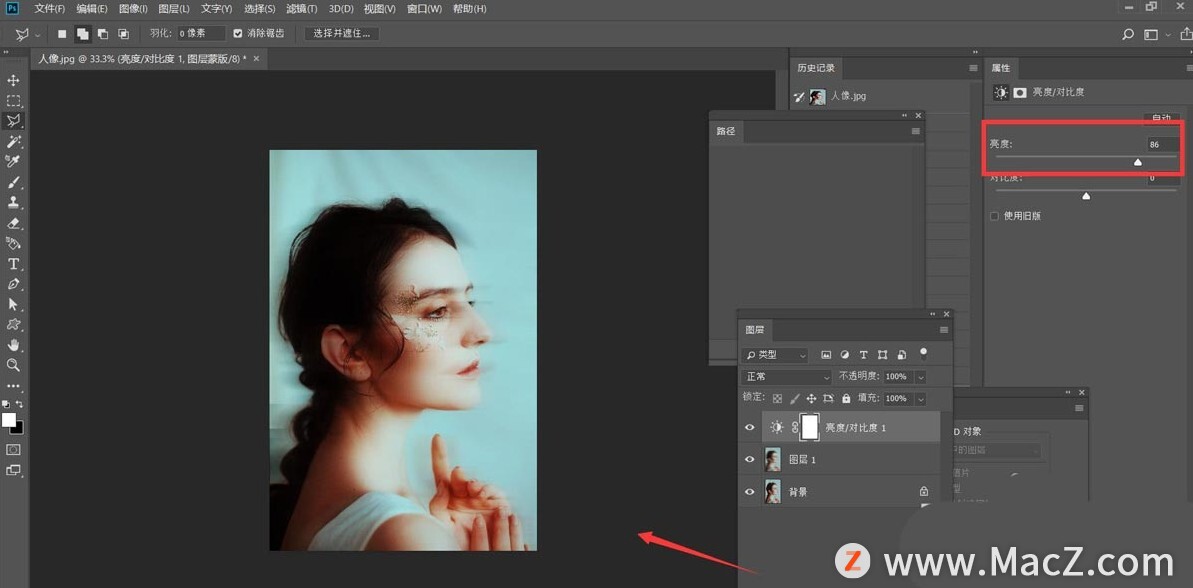Toggle visibility of 图层 1

click(750, 460)
